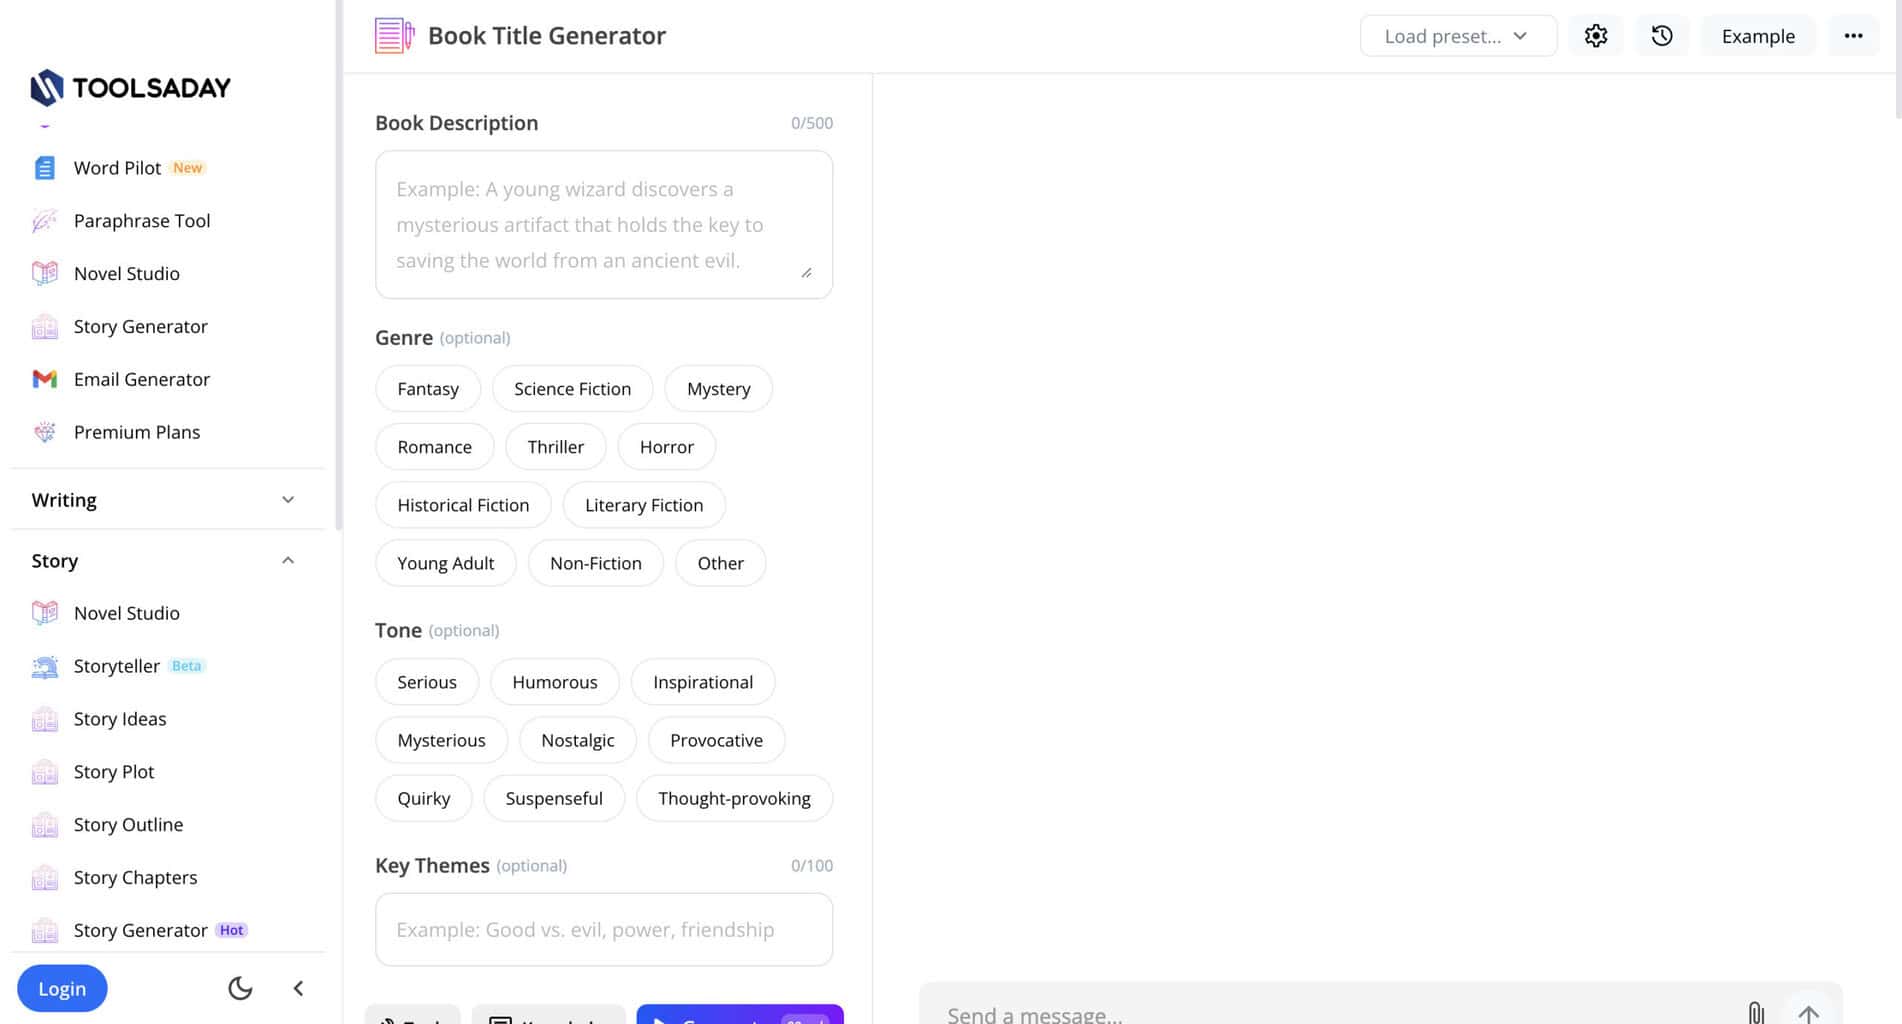Screen dimensions: 1902x1024
Task: Click the Example button
Action: tap(1758, 35)
